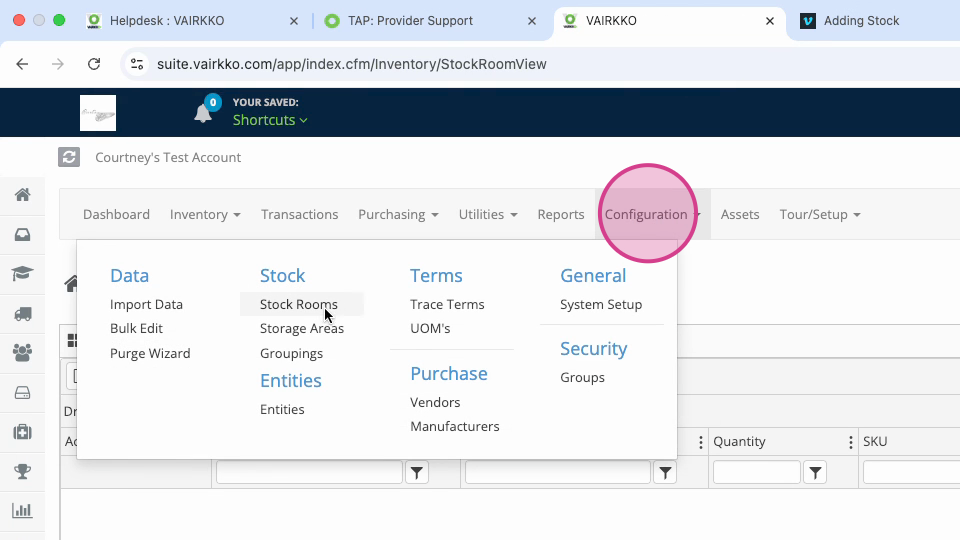Viewport: 960px width, 540px height.
Task: Open the people group sidebar icon
Action: tap(23, 353)
